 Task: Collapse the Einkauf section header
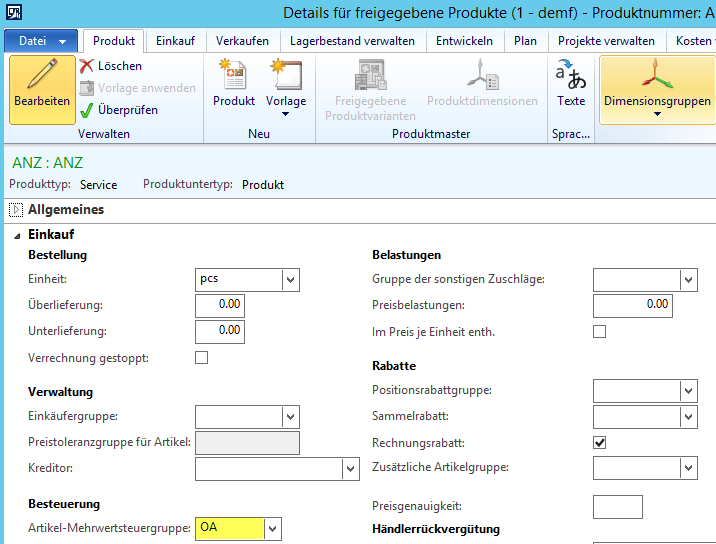pyautogui.click(x=16, y=234)
